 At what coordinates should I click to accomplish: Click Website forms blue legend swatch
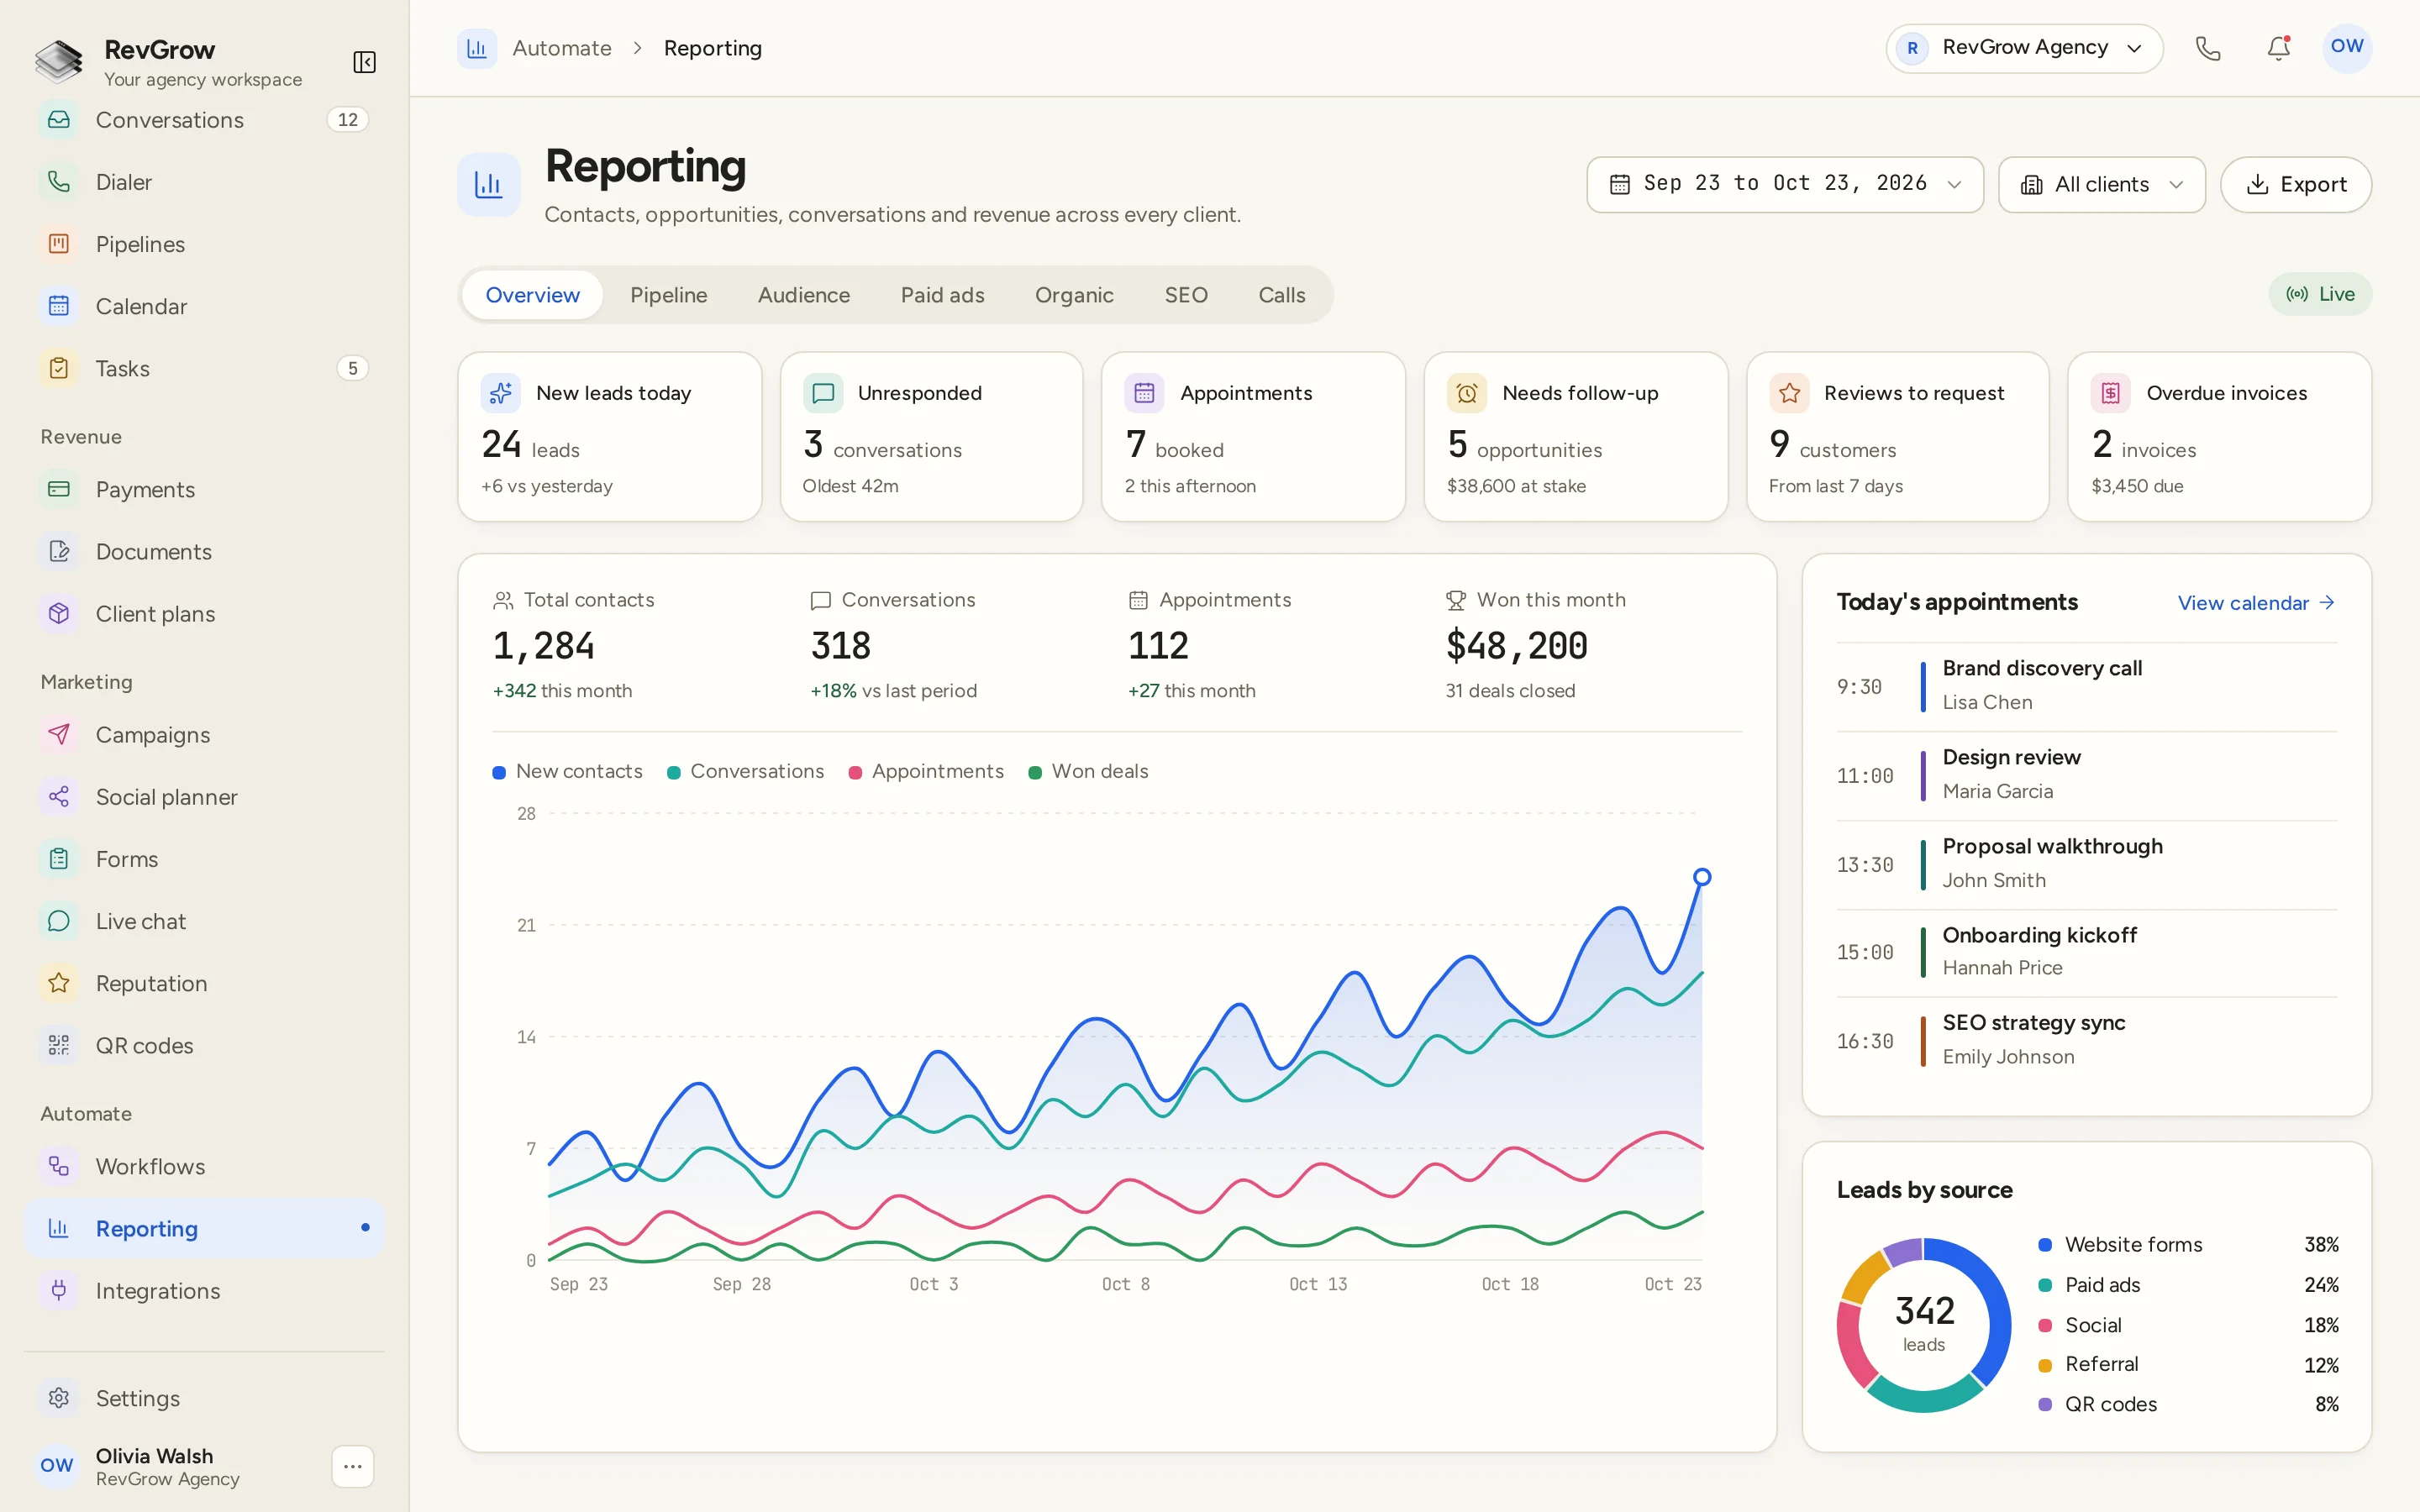point(2045,1245)
